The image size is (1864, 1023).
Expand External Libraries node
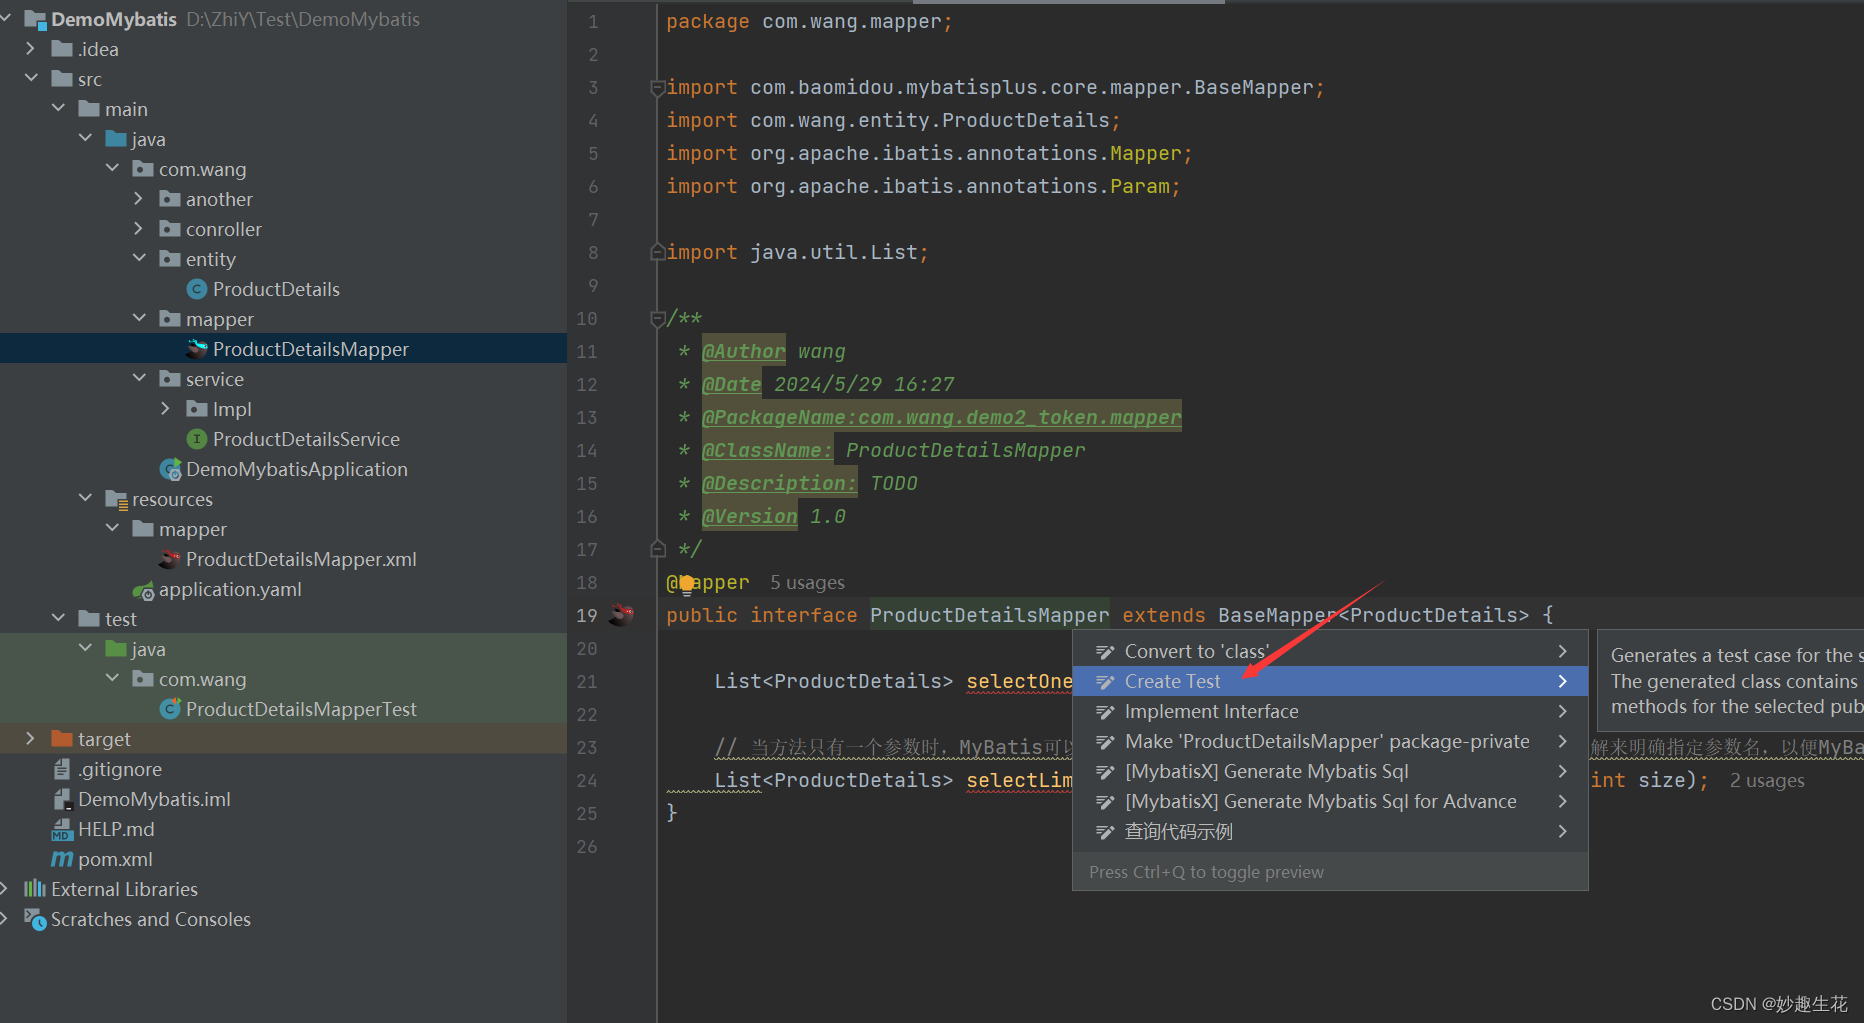point(5,888)
